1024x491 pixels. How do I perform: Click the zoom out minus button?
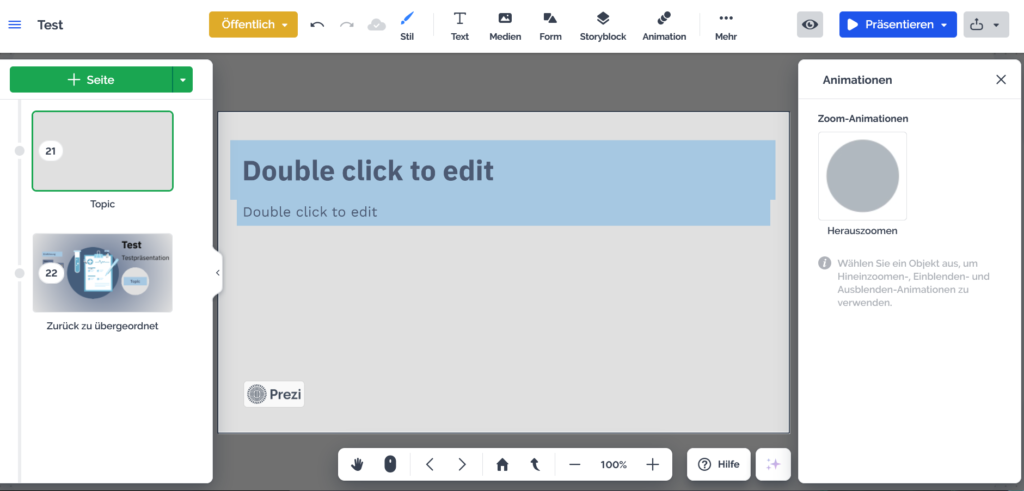coord(574,464)
